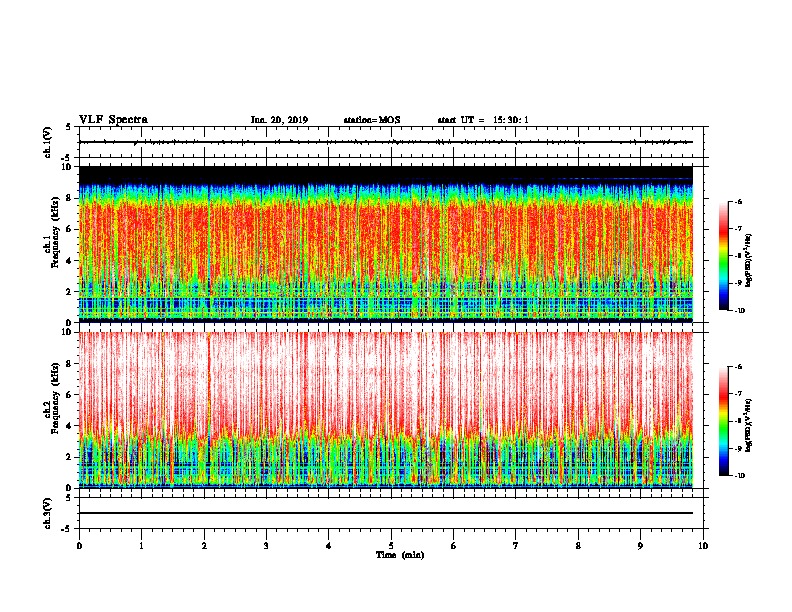Click the "VLF Spectra" plot title
This screenshot has width=792, height=612.
[113, 120]
